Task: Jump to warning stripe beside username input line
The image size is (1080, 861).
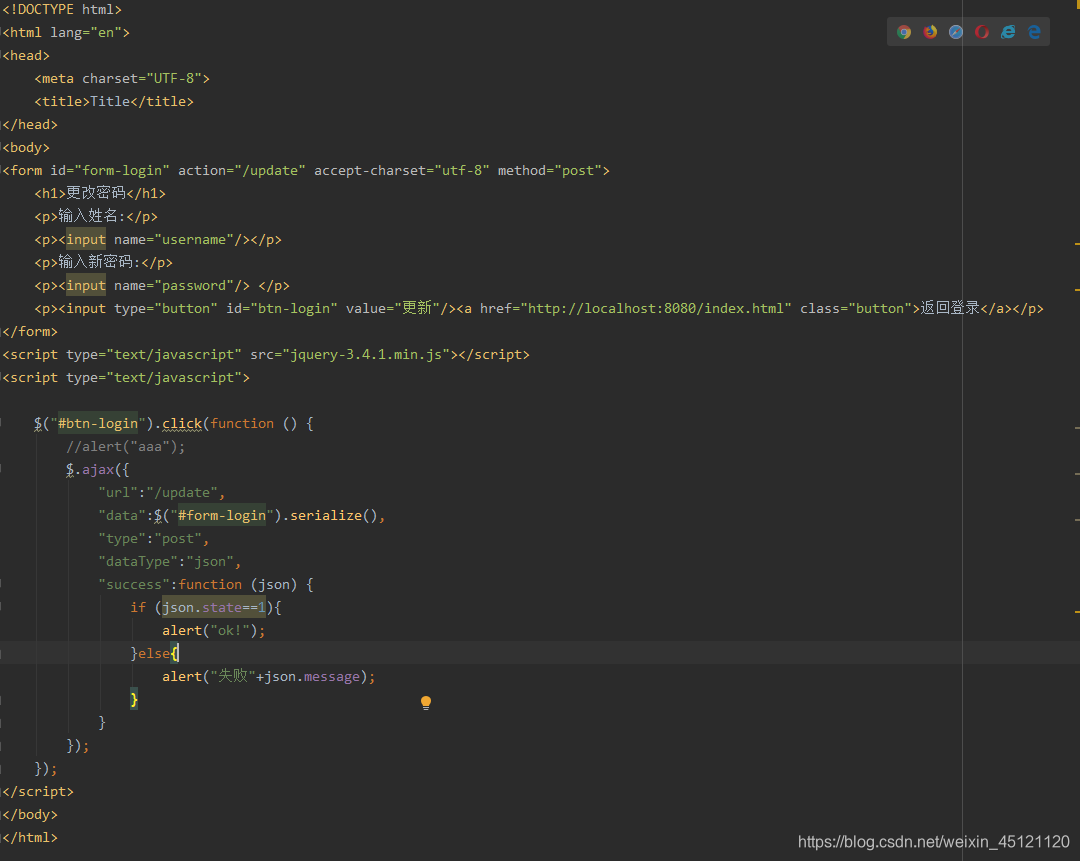Action: [1077, 244]
